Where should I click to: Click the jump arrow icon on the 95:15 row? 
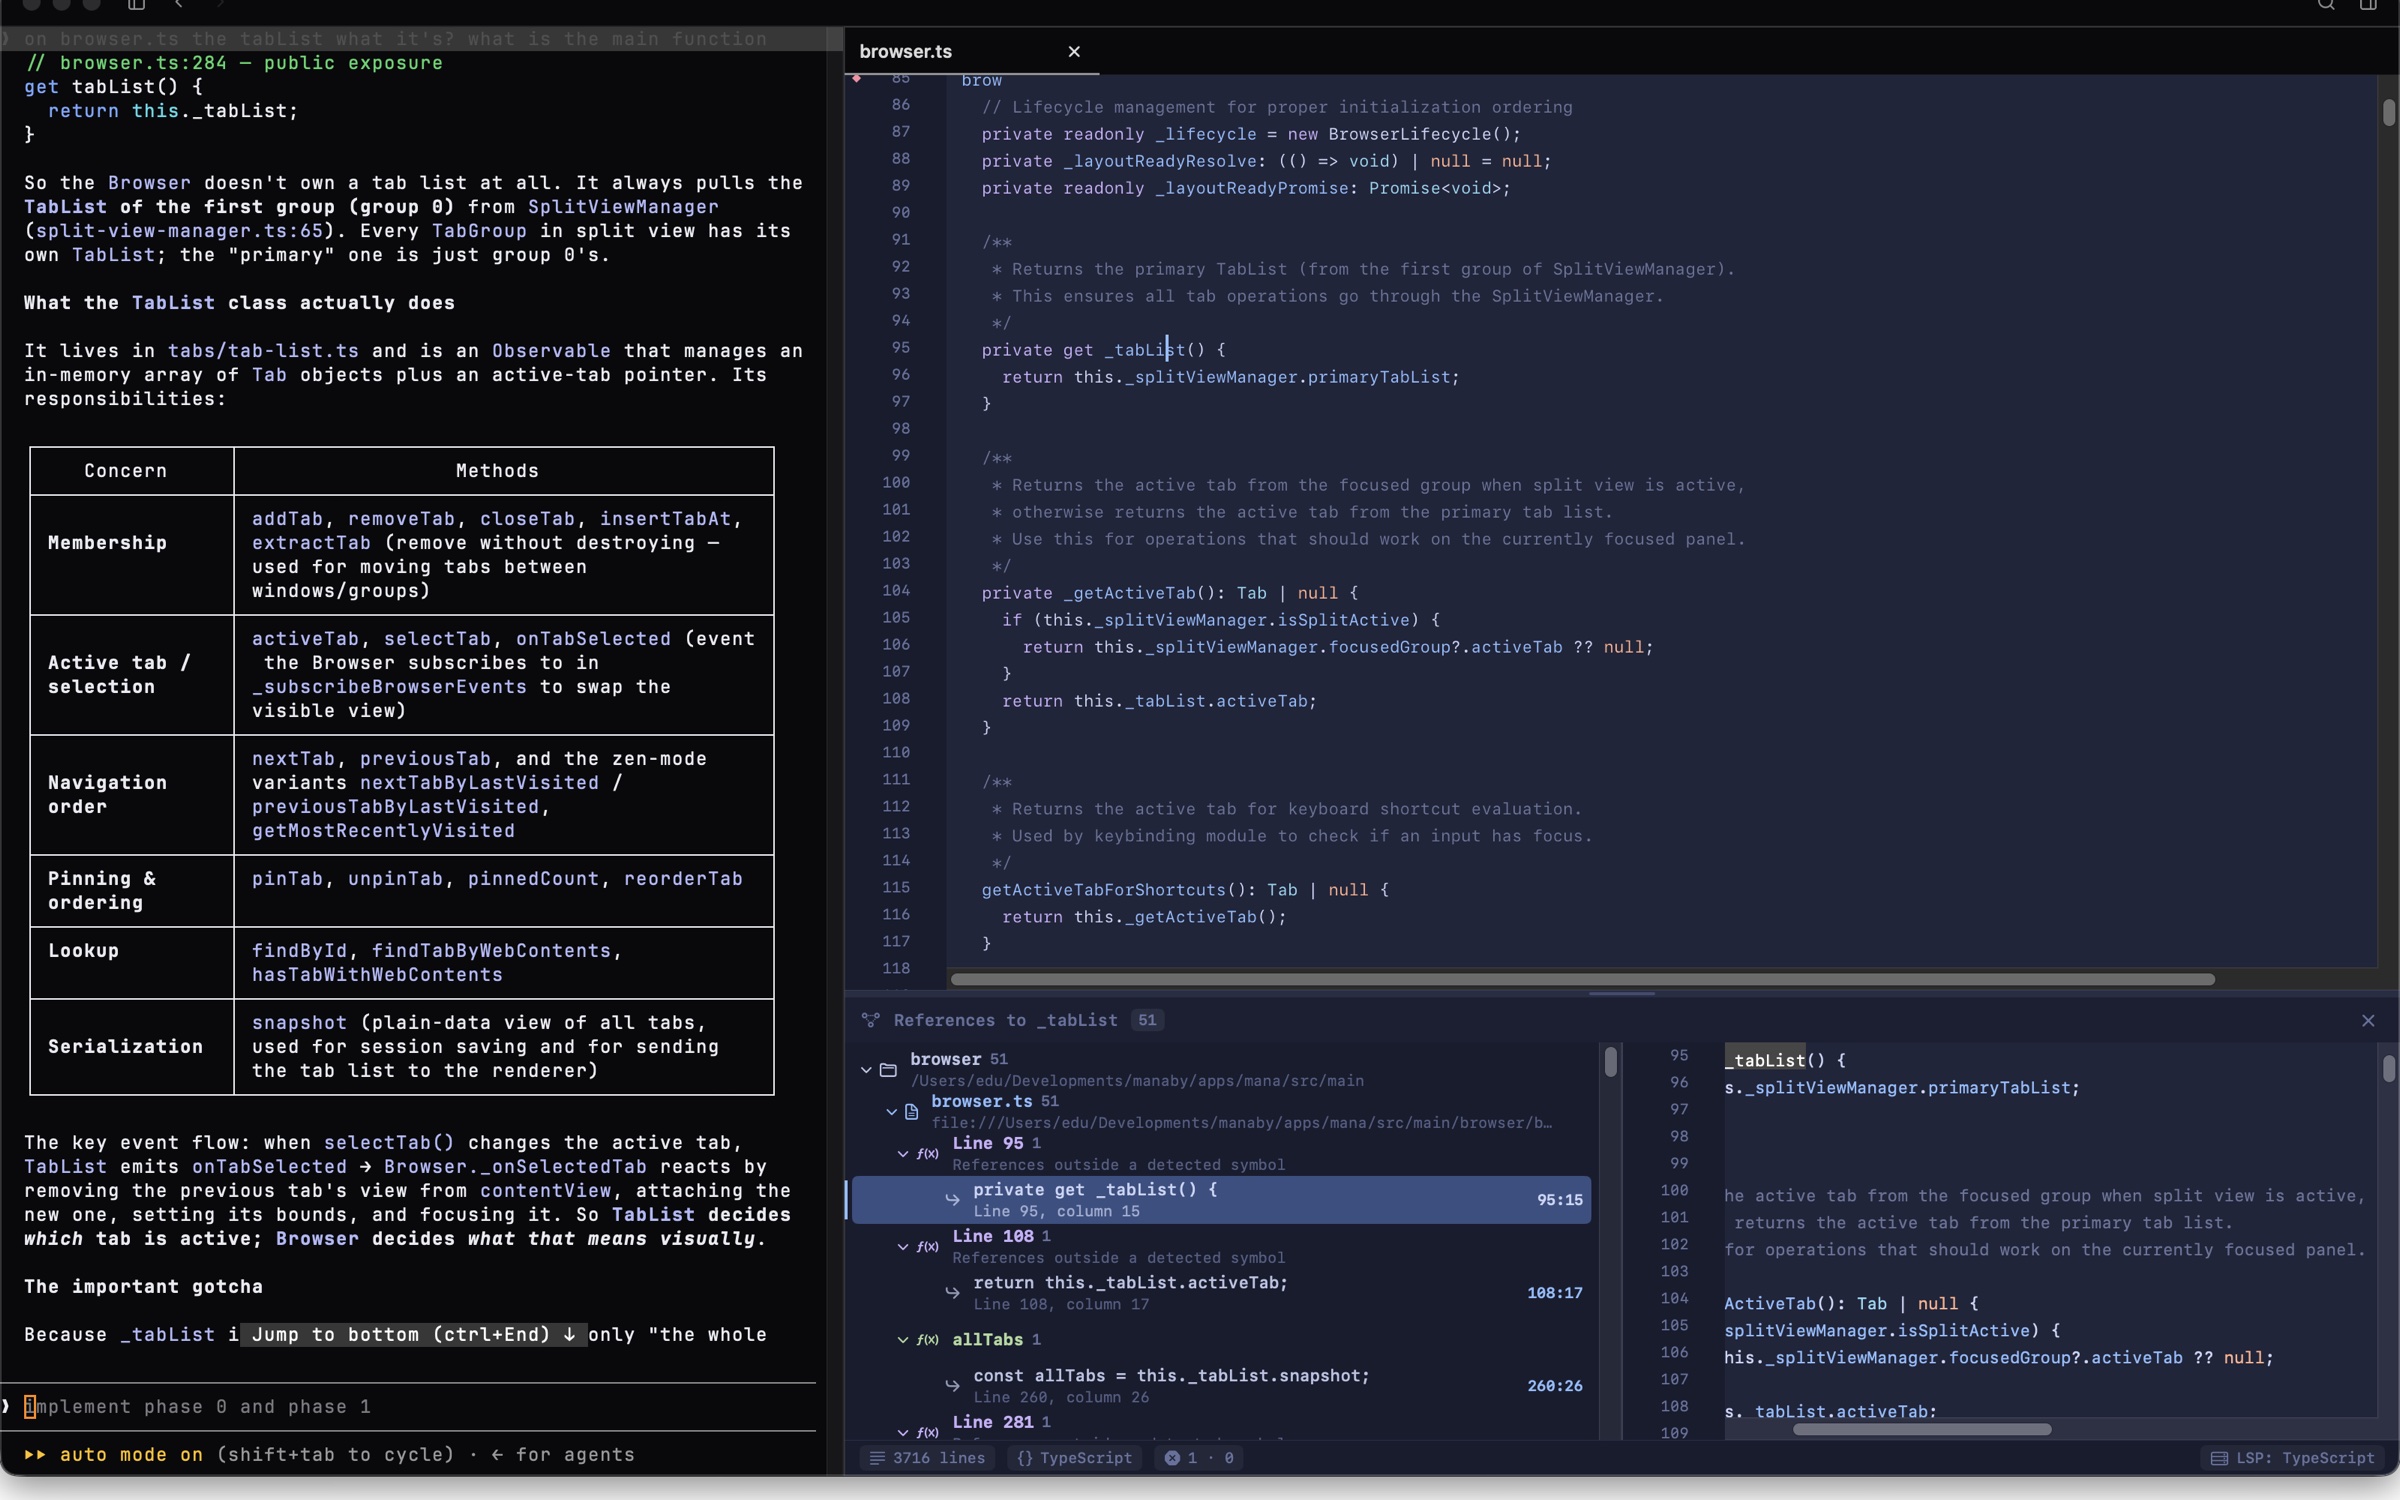(952, 1200)
